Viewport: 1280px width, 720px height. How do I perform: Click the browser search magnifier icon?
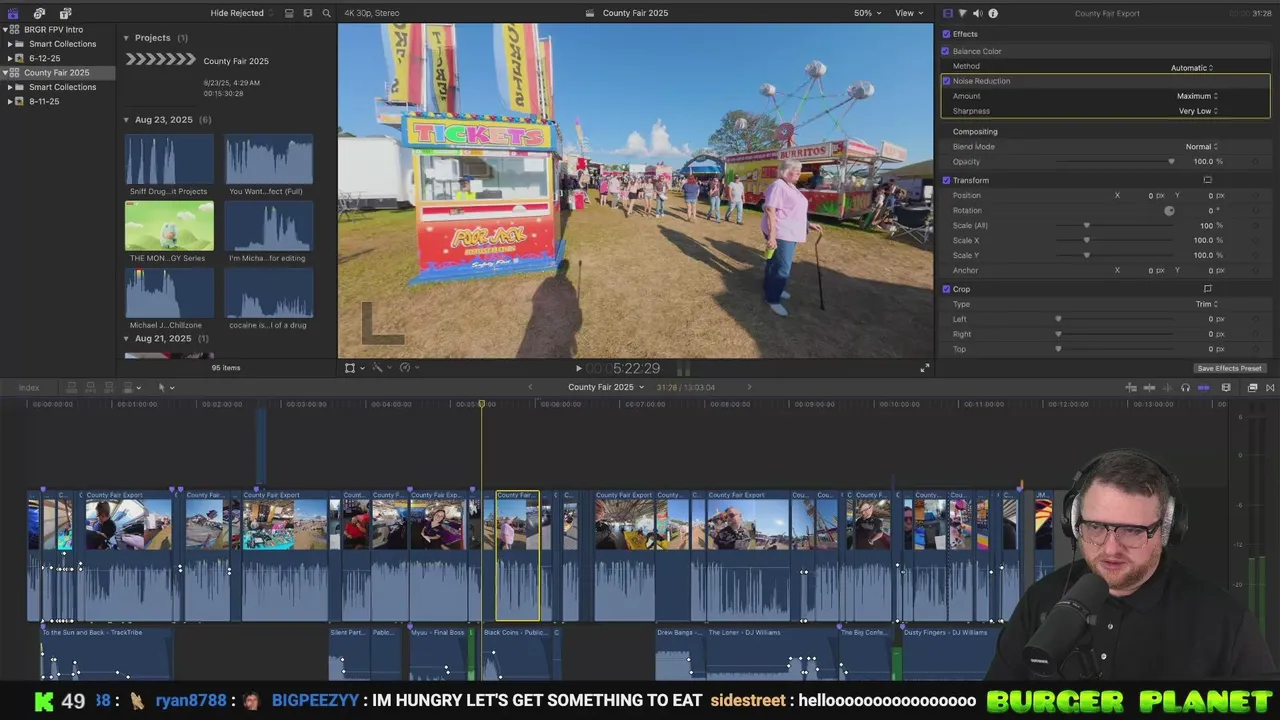326,13
